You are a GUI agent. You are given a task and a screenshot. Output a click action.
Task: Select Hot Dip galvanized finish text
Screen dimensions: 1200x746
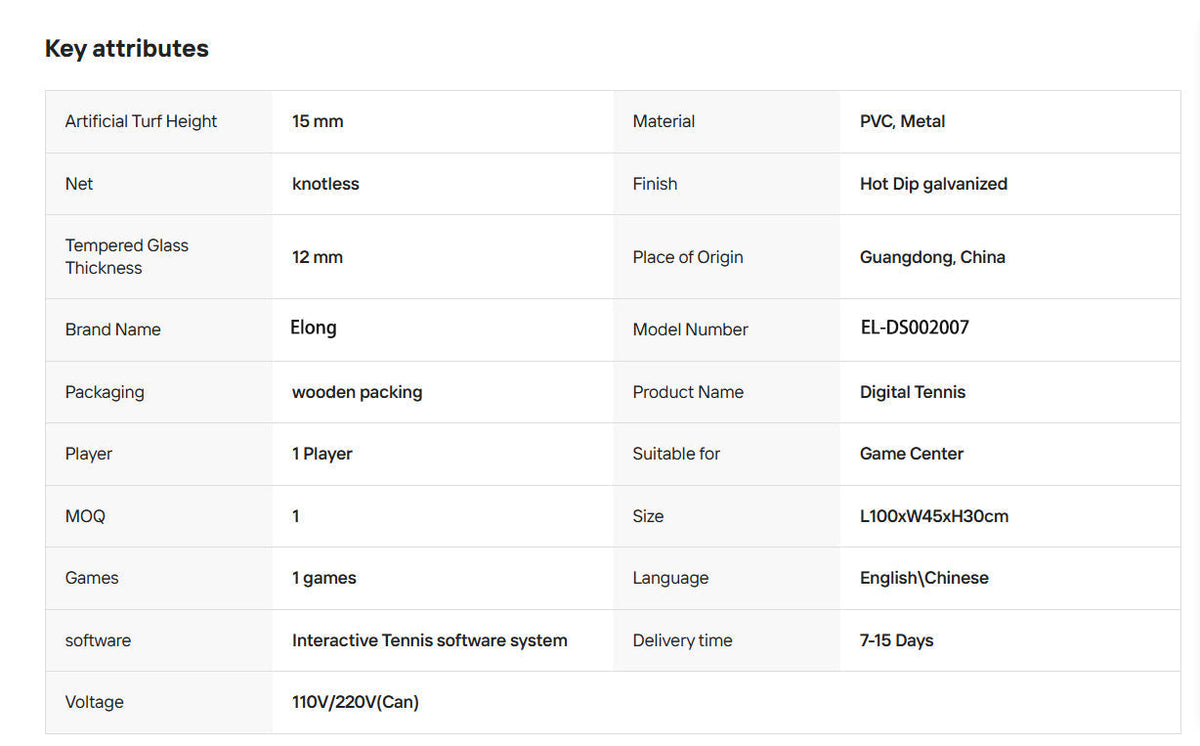[934, 184]
